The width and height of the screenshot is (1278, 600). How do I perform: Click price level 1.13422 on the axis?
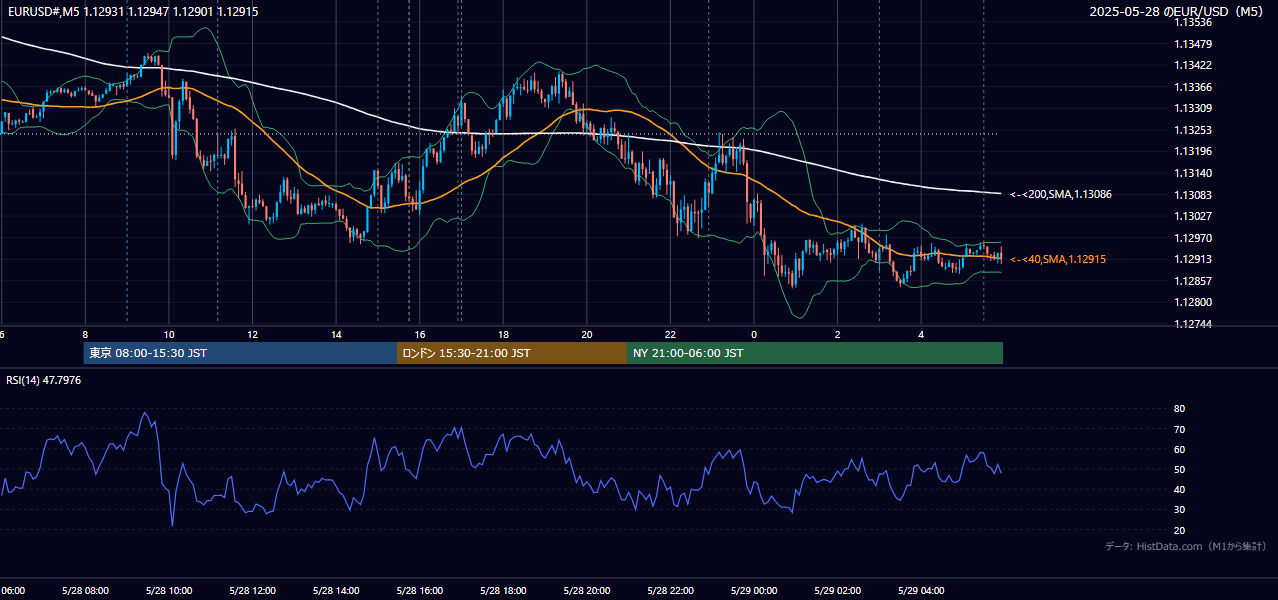coord(1194,65)
